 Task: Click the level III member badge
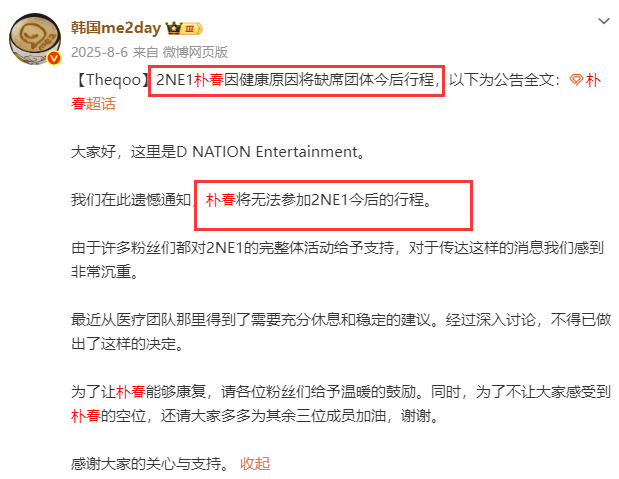[192, 28]
